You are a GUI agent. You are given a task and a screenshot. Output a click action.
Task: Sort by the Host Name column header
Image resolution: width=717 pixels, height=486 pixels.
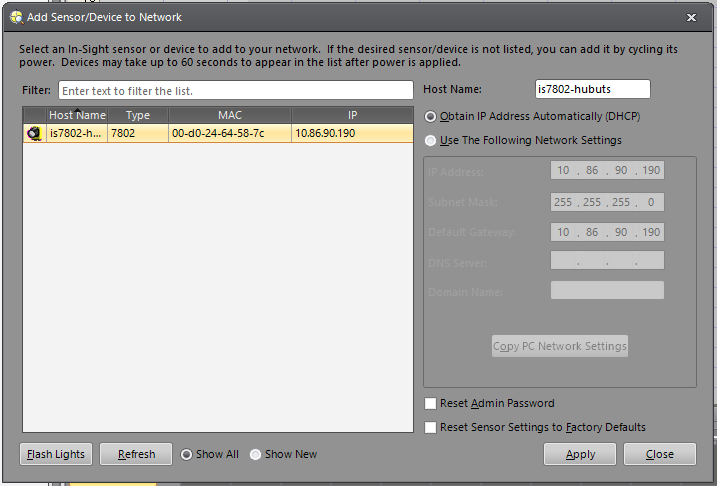click(77, 115)
